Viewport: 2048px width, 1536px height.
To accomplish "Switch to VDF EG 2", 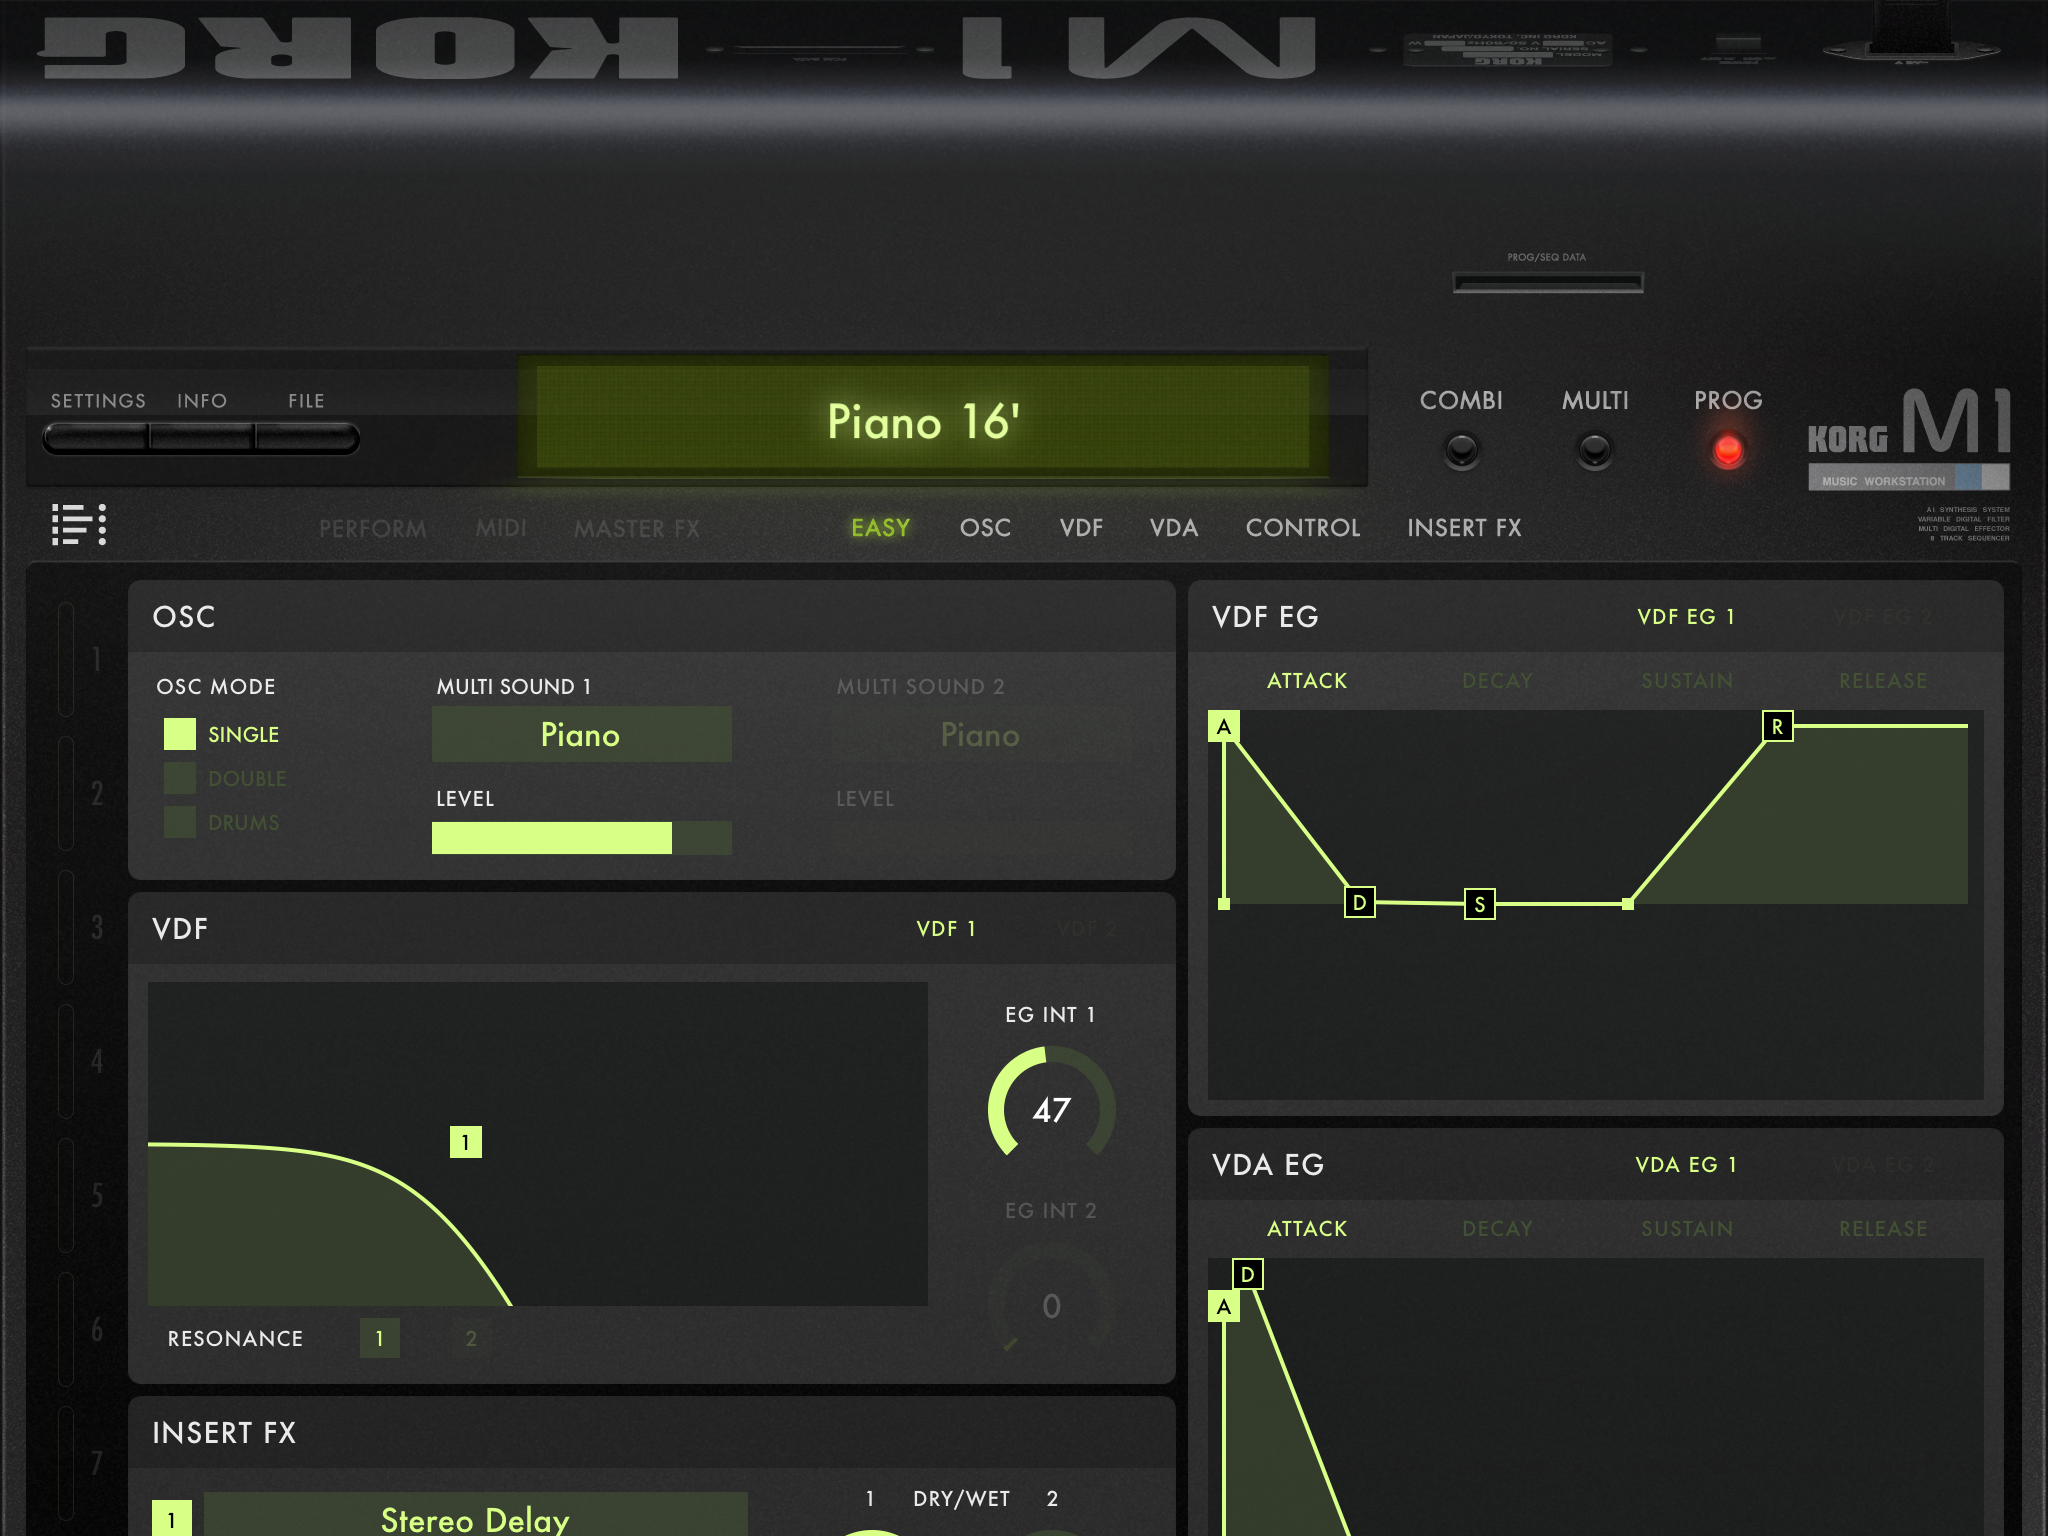I will tap(1882, 617).
